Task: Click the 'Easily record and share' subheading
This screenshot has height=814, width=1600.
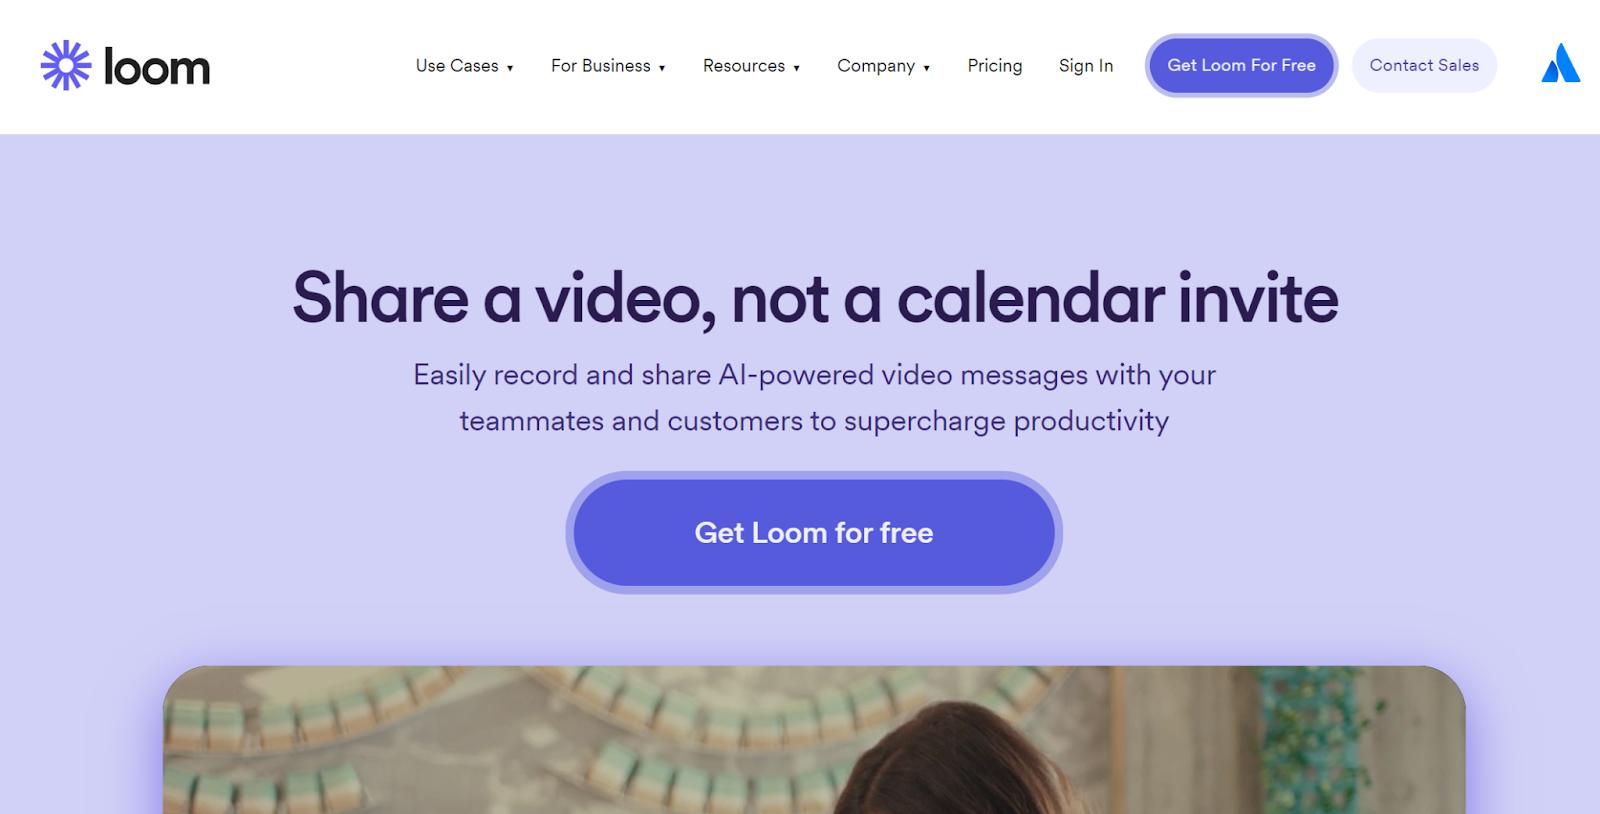Action: pyautogui.click(x=814, y=398)
